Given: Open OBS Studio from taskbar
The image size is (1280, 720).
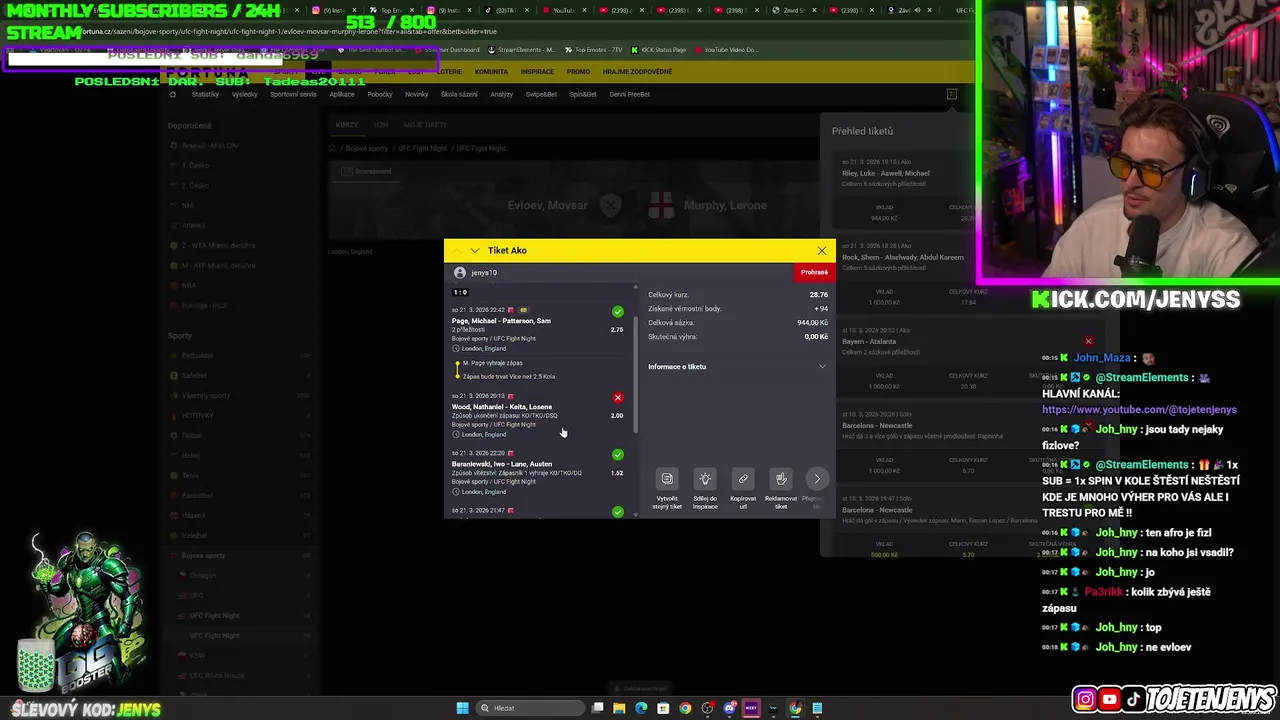Looking at the screenshot, I should coord(707,708).
